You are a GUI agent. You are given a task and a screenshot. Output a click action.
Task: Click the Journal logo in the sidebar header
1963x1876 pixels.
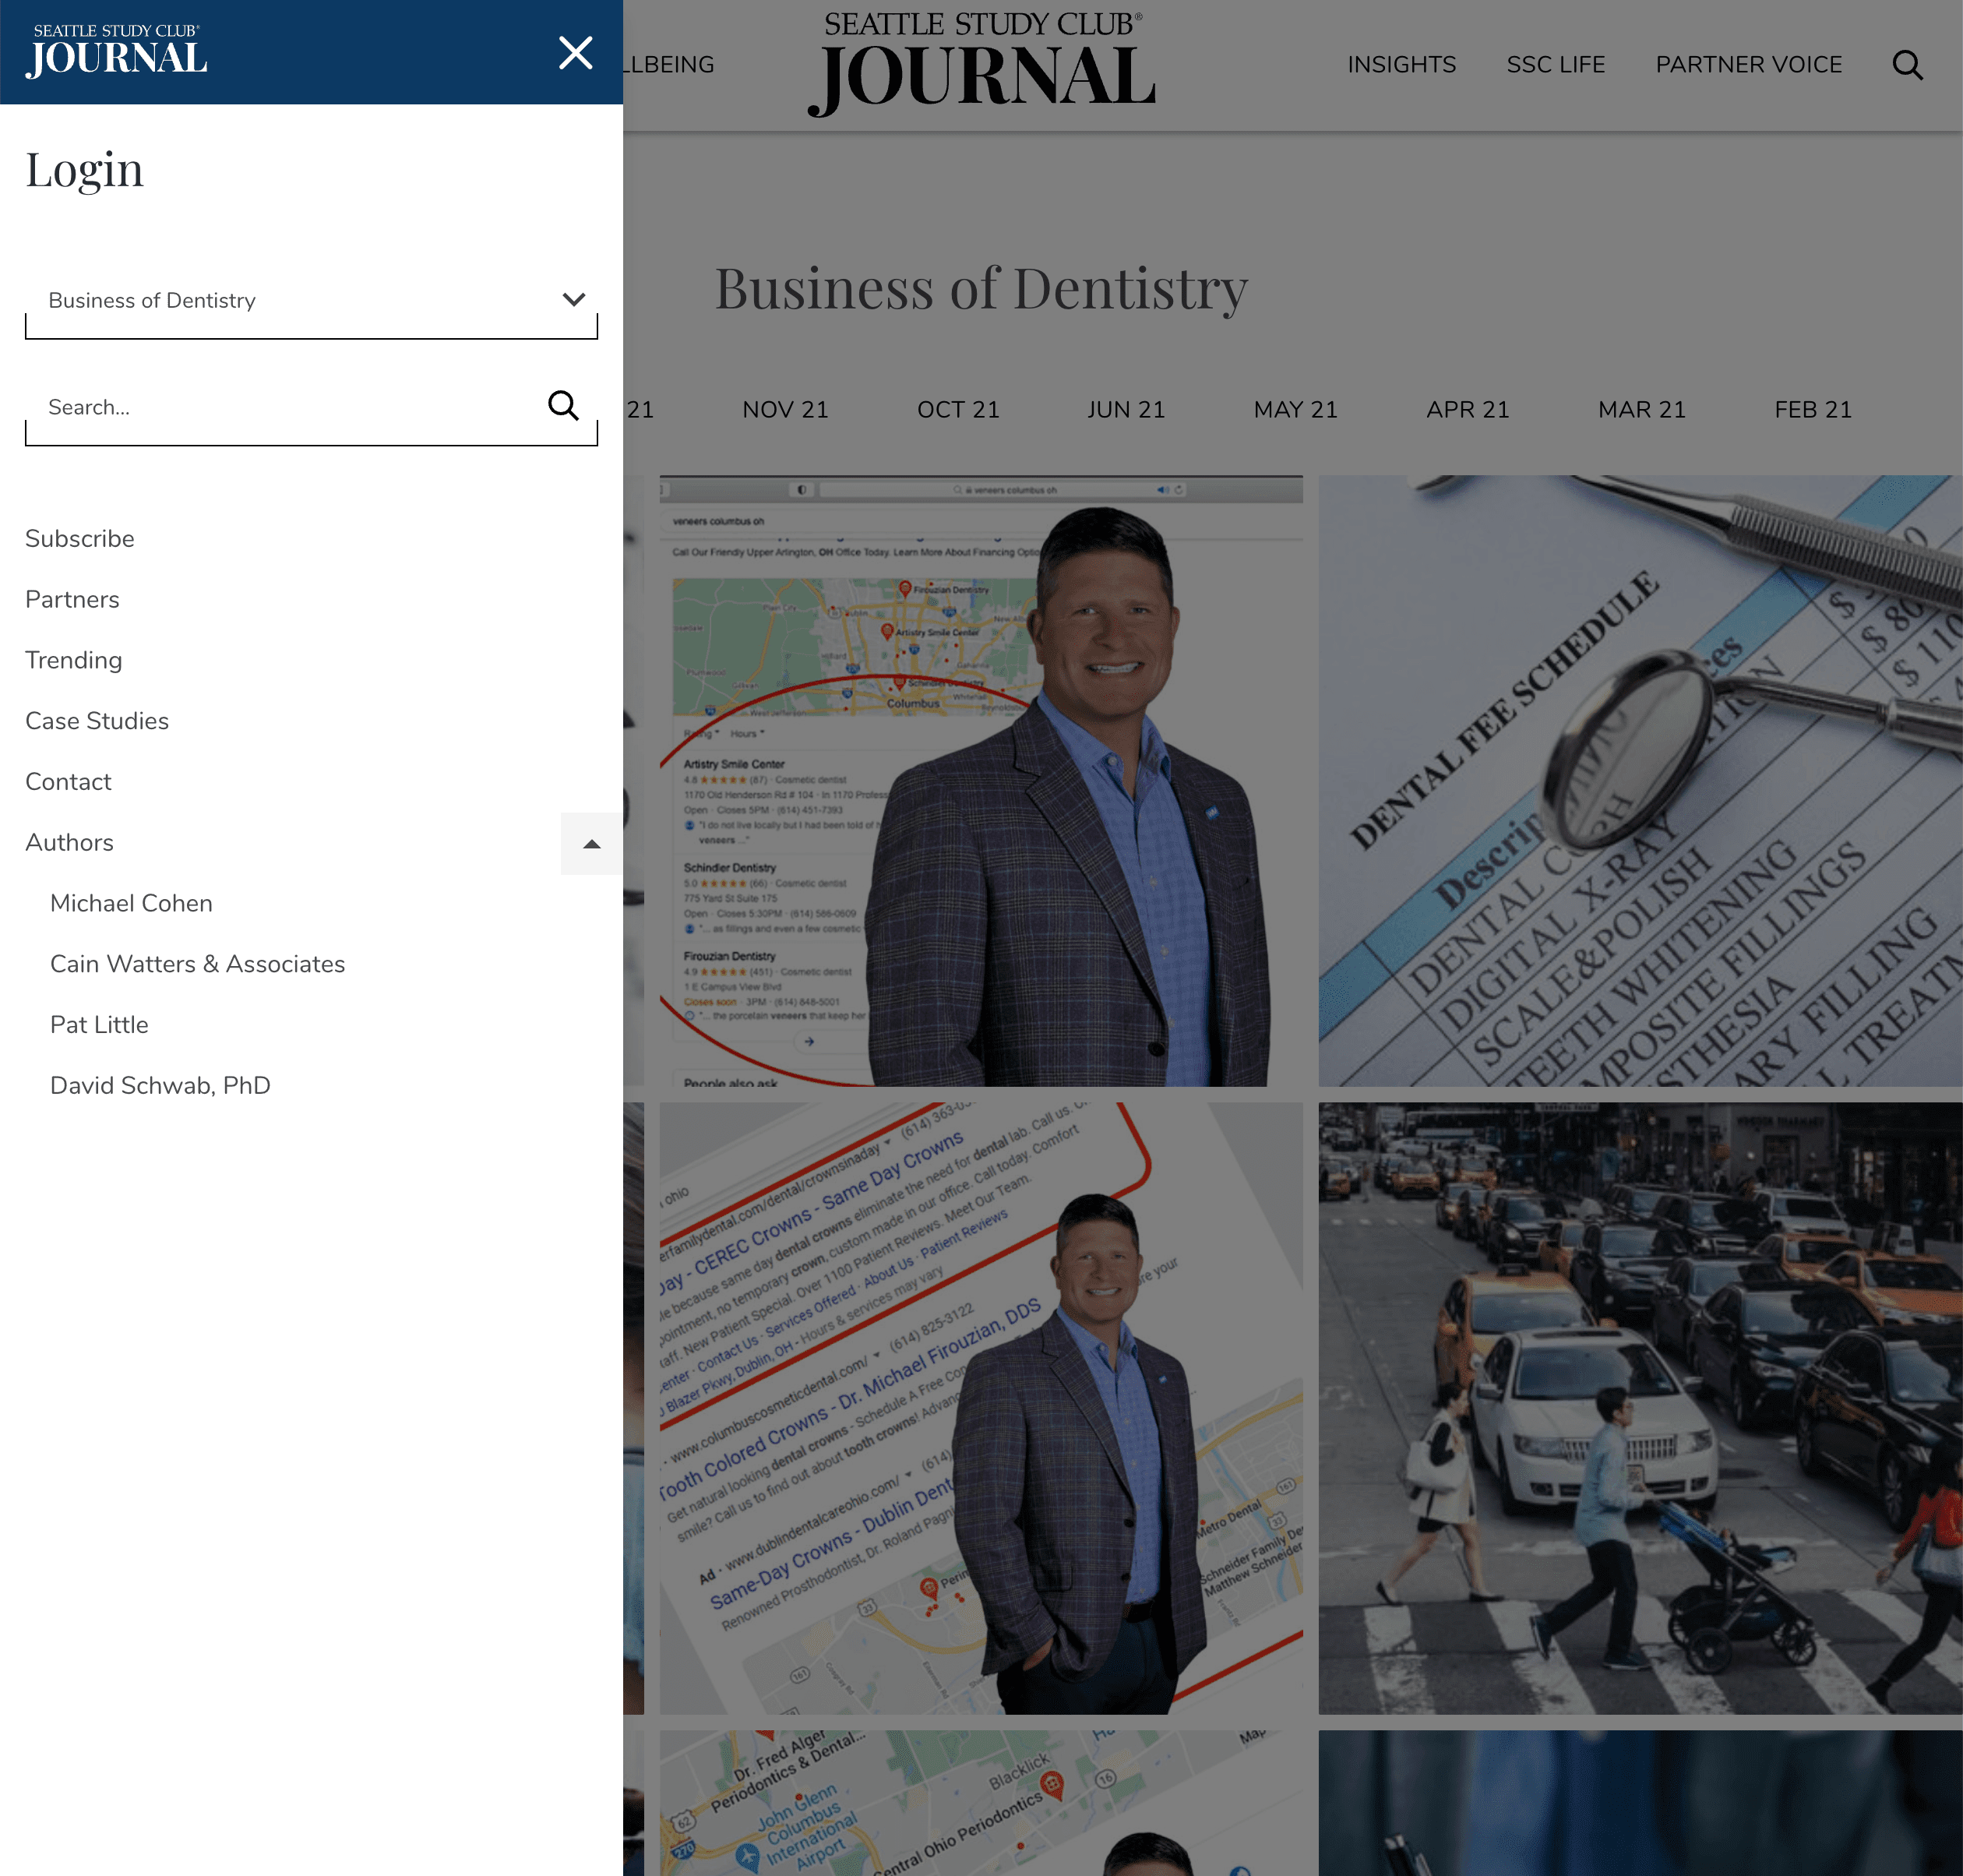(x=117, y=51)
